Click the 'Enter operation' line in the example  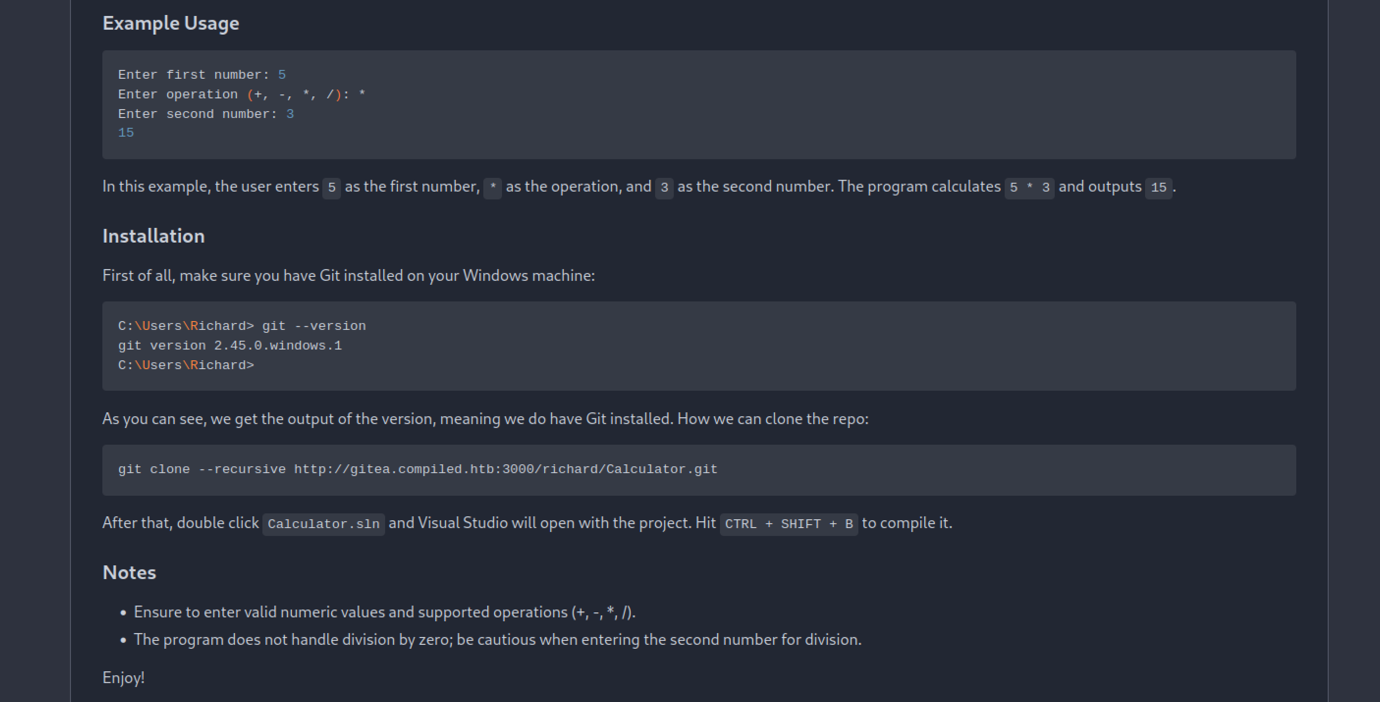point(241,95)
